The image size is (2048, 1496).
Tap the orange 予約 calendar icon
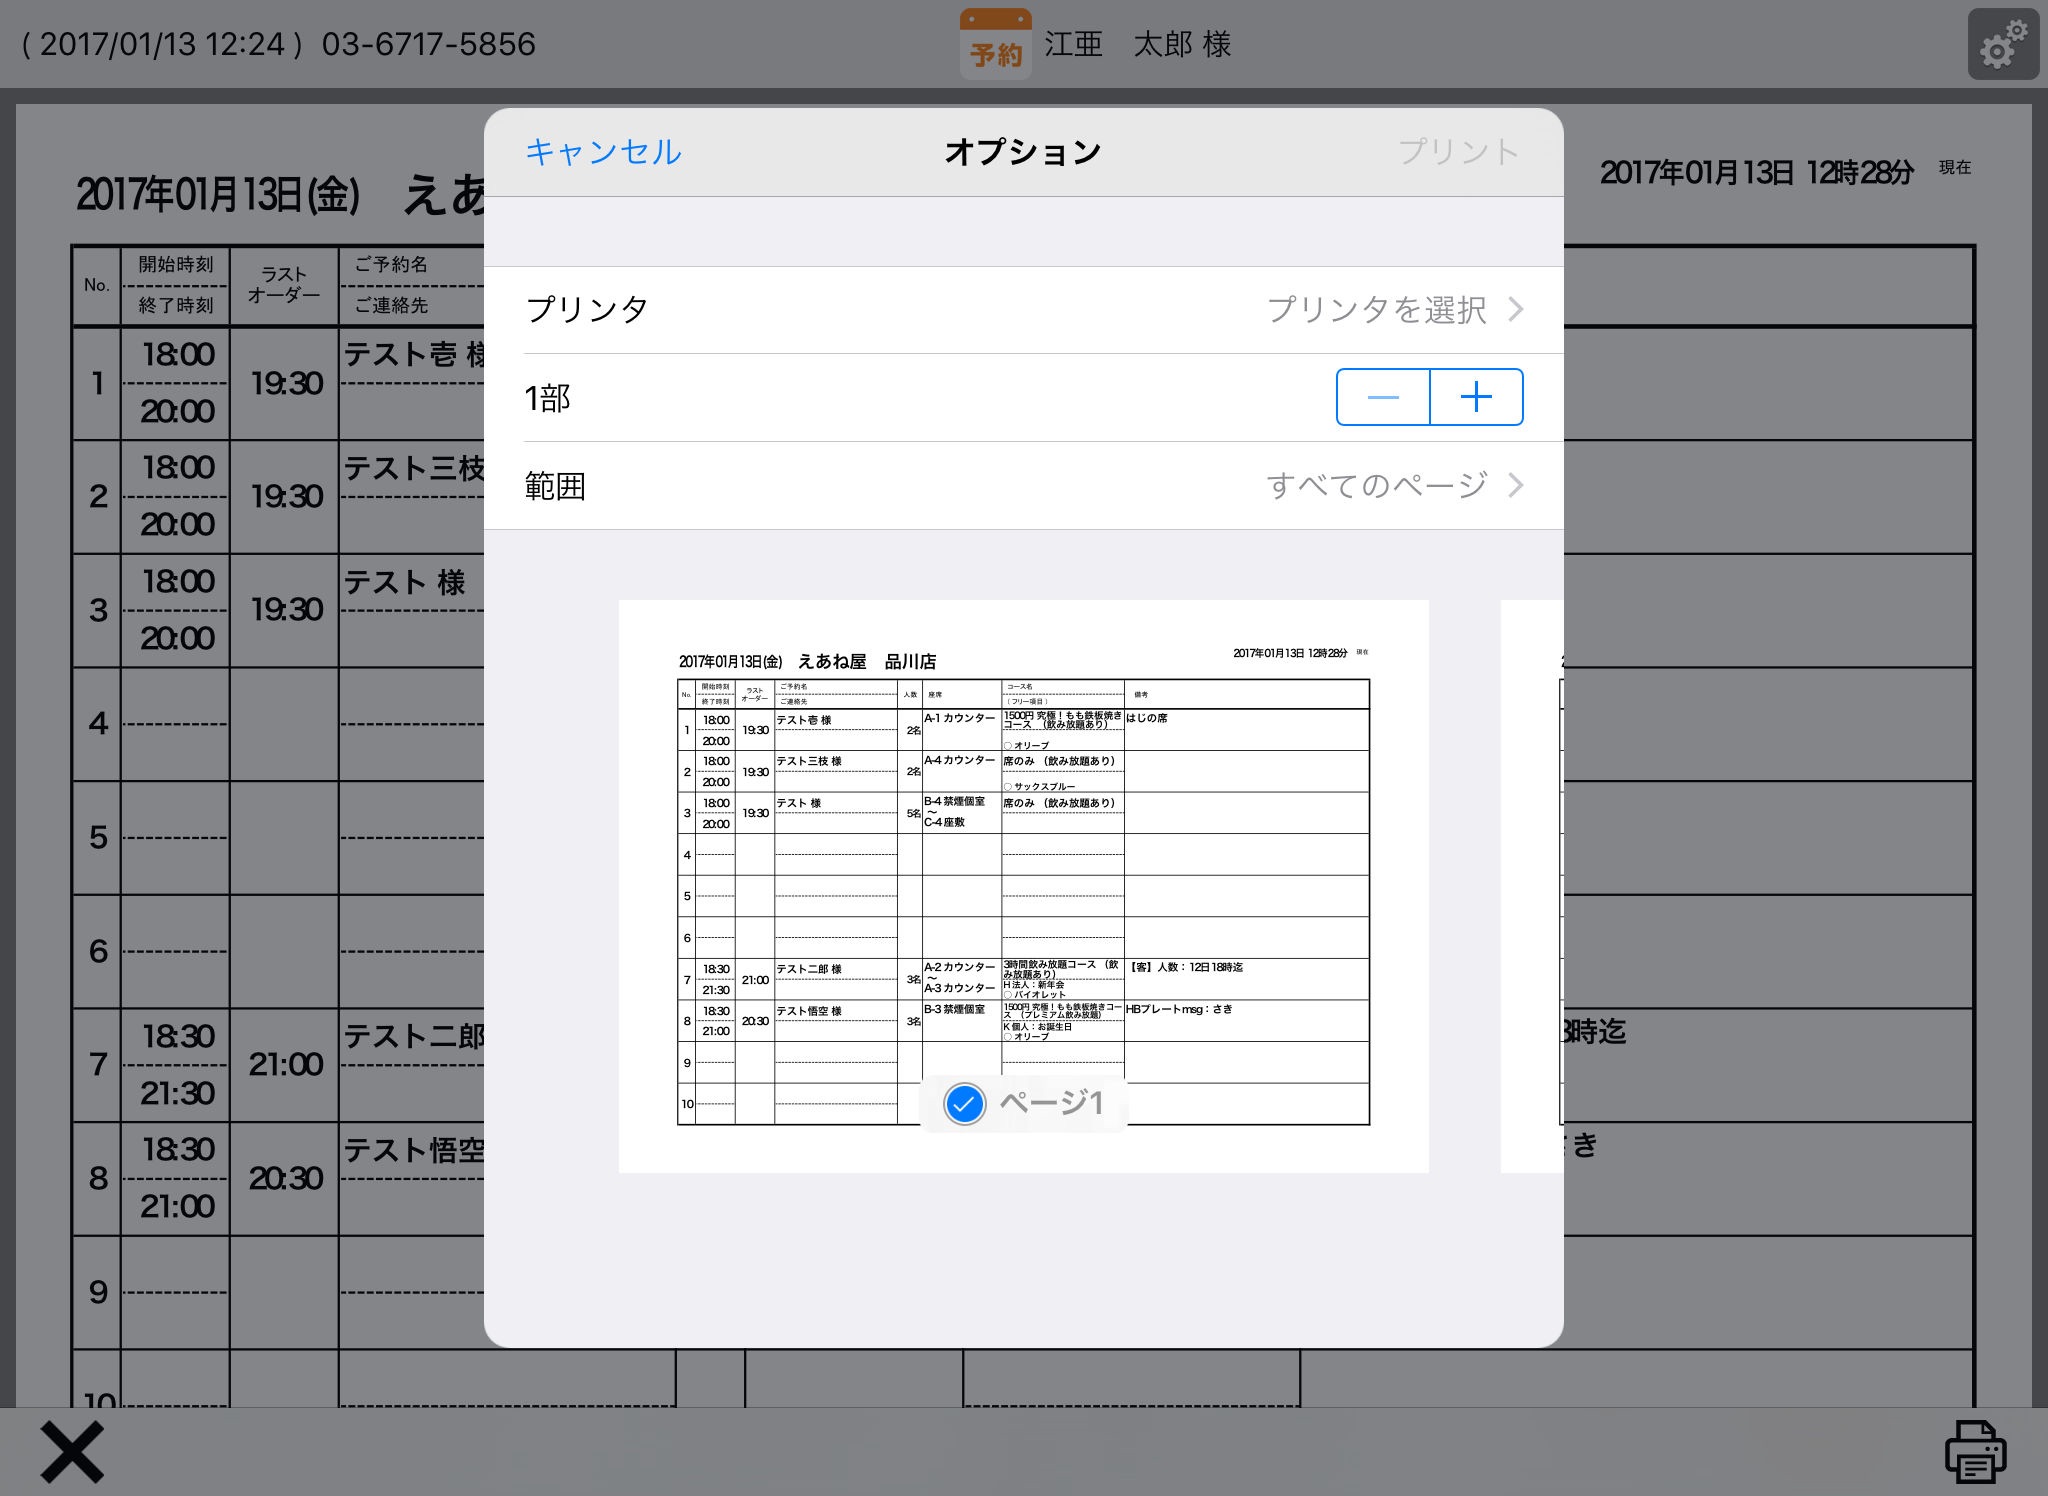[x=995, y=44]
